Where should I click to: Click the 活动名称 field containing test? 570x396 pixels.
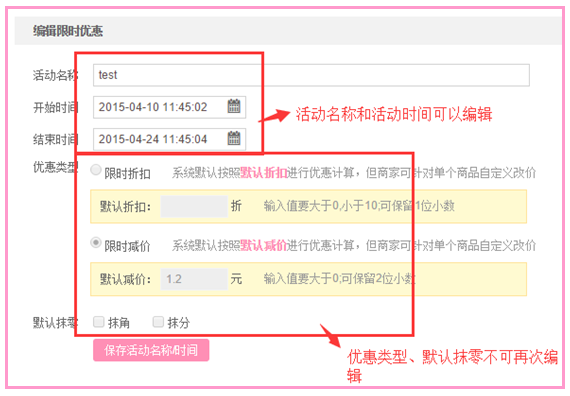pyautogui.click(x=311, y=75)
